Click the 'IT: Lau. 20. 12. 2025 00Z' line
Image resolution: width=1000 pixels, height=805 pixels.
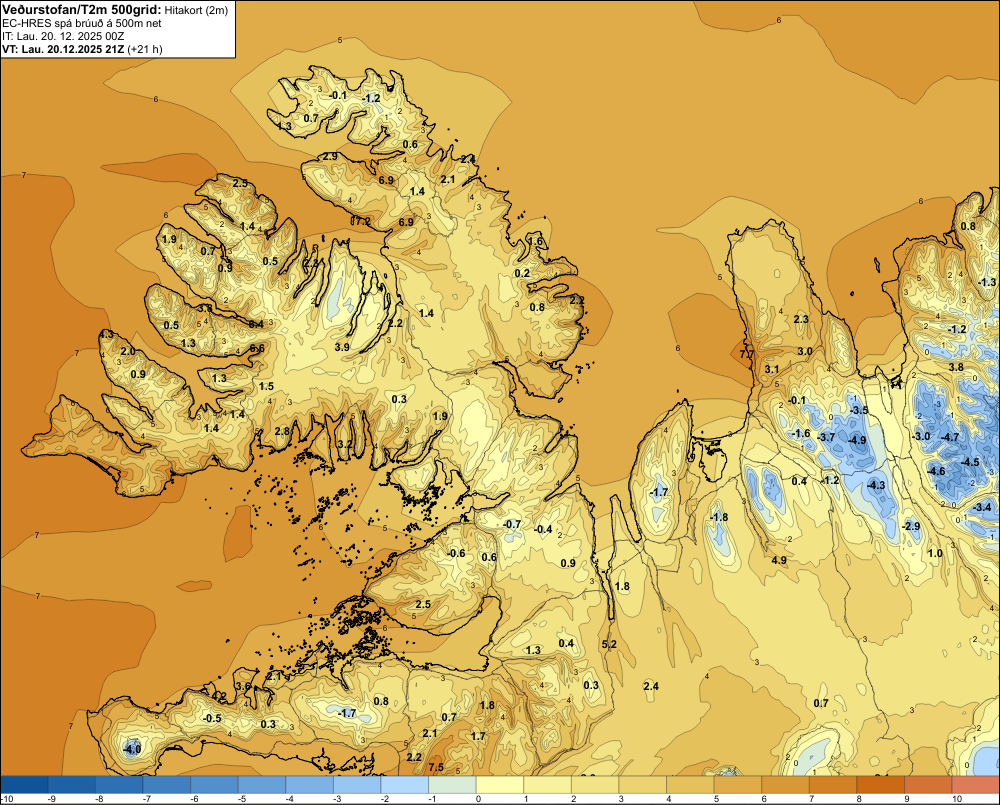click(x=64, y=36)
